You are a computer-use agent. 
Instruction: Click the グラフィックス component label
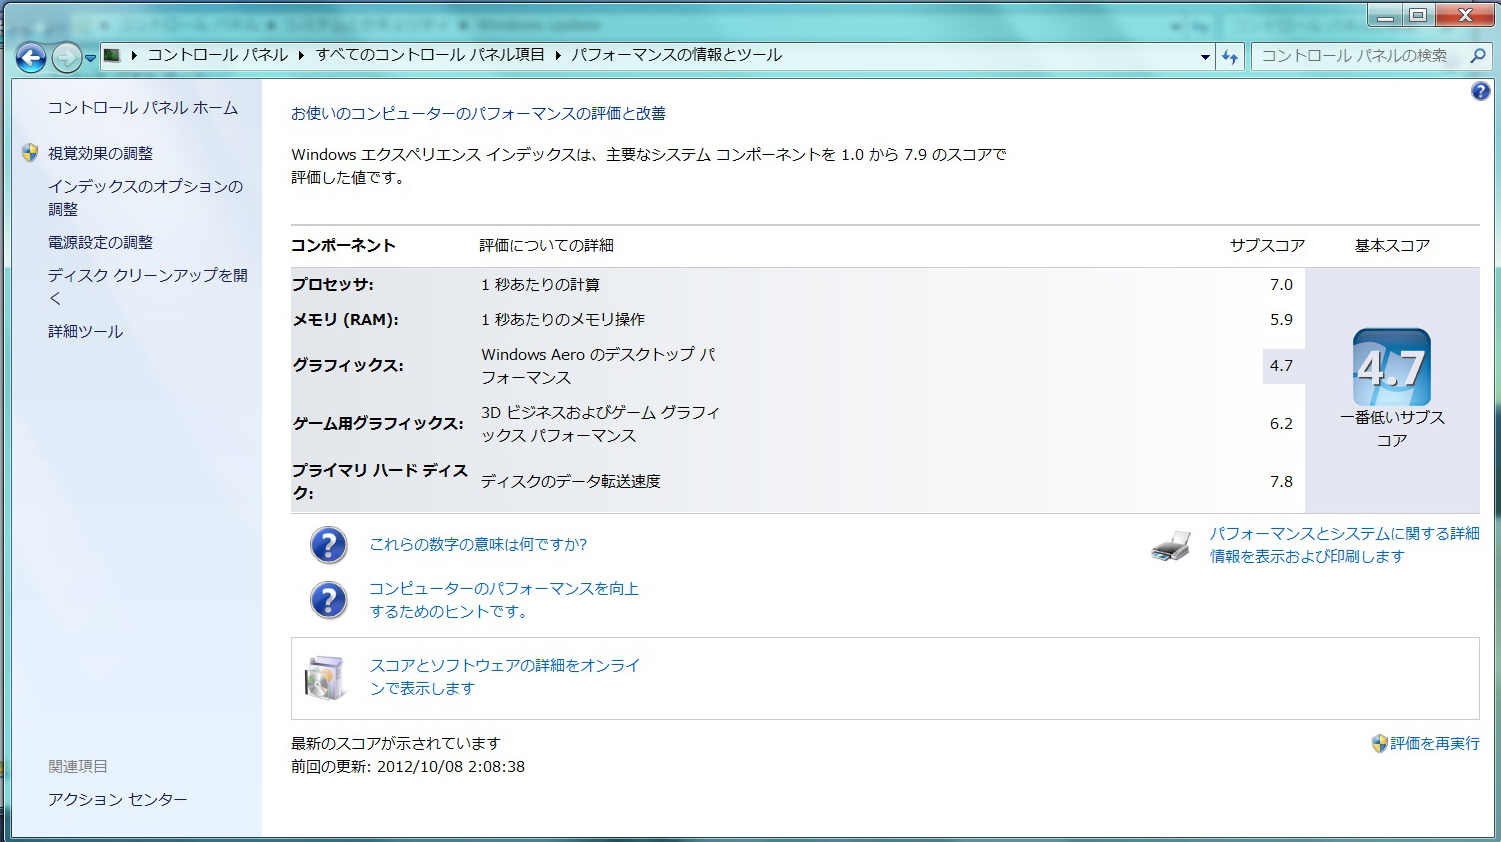click(x=348, y=366)
